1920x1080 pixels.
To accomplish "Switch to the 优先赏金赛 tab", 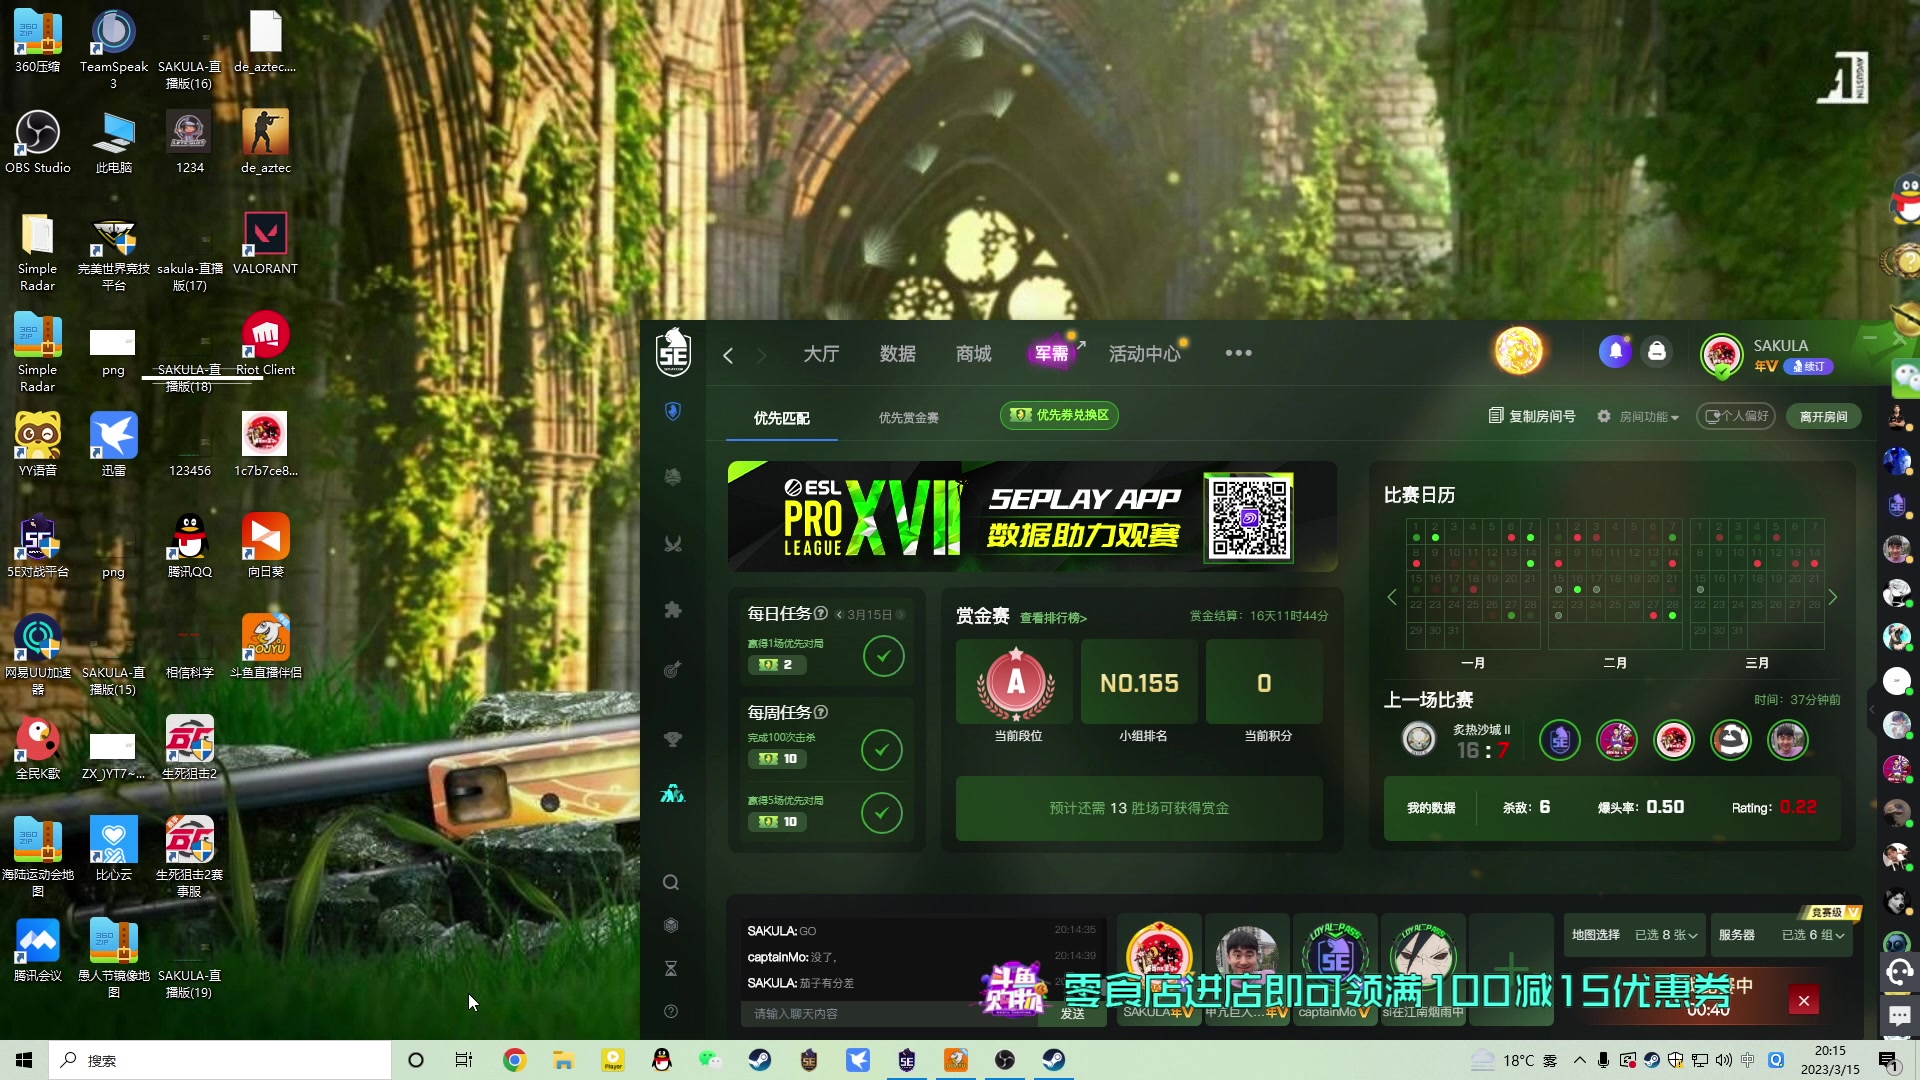I will tap(908, 418).
